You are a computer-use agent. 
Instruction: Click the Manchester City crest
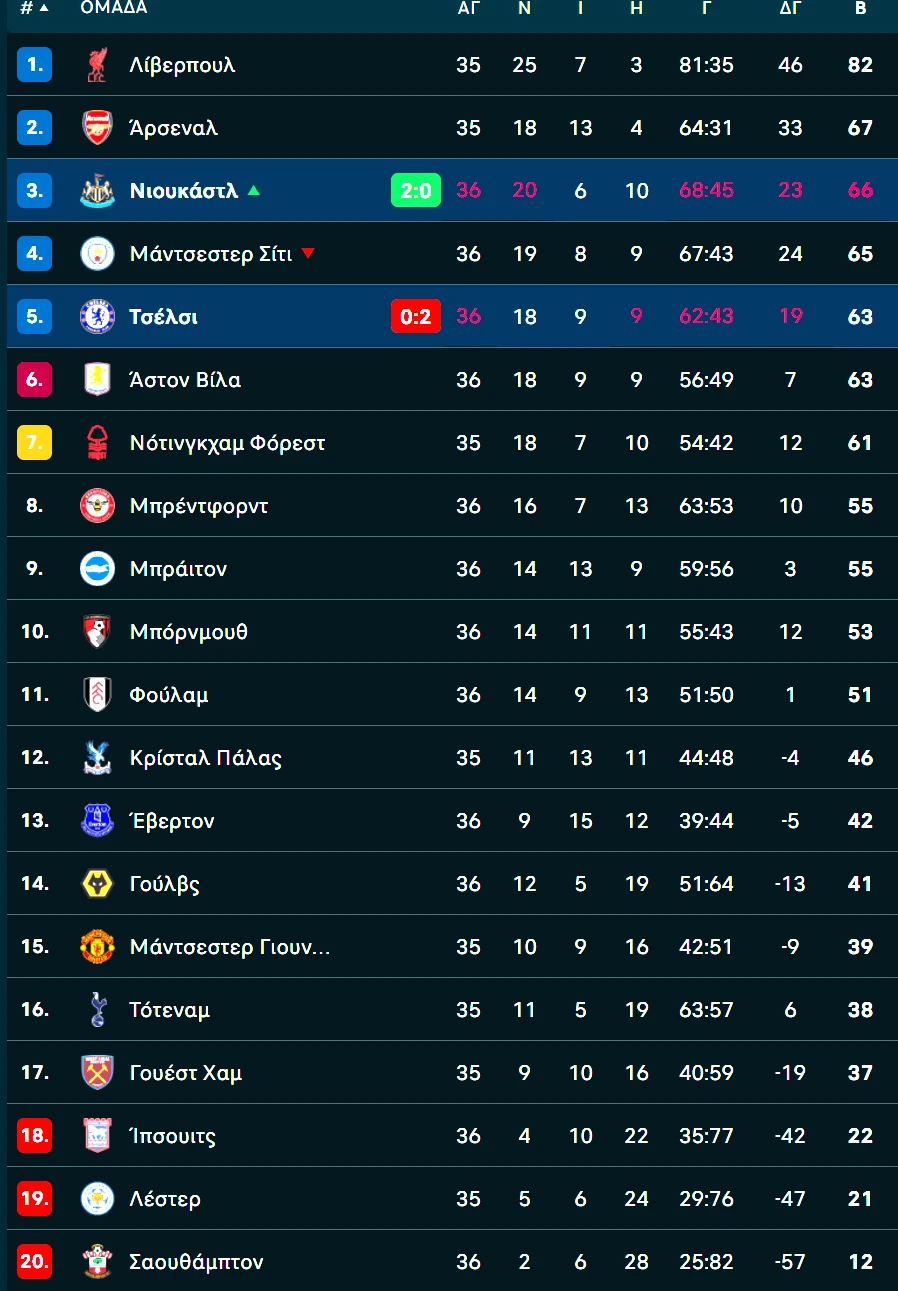[97, 254]
